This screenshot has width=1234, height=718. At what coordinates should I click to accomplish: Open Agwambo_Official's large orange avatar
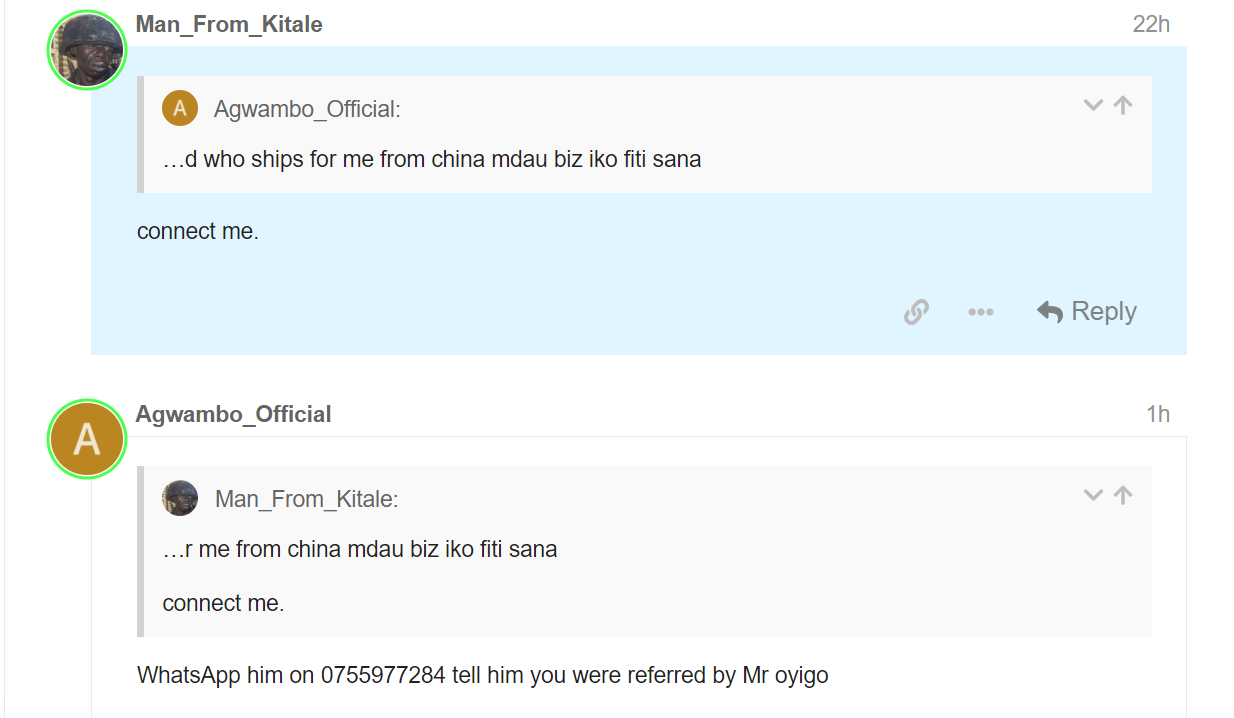(86, 438)
